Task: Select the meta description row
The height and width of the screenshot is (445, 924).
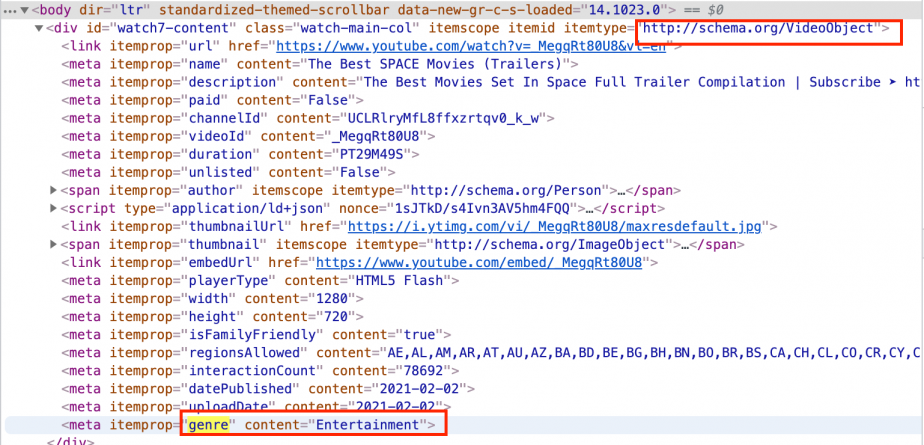Action: (x=491, y=82)
